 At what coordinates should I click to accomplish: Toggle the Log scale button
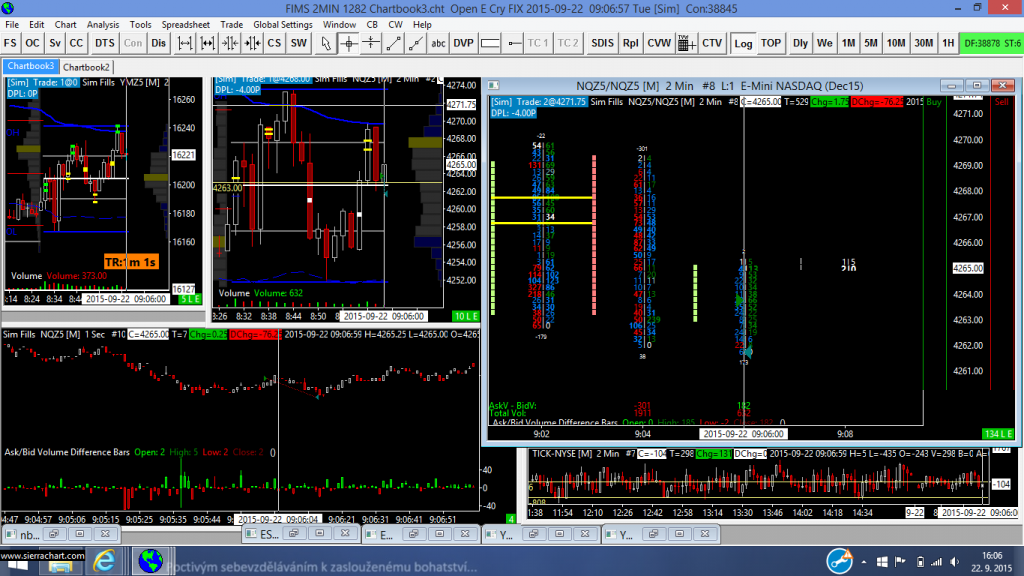[743, 43]
